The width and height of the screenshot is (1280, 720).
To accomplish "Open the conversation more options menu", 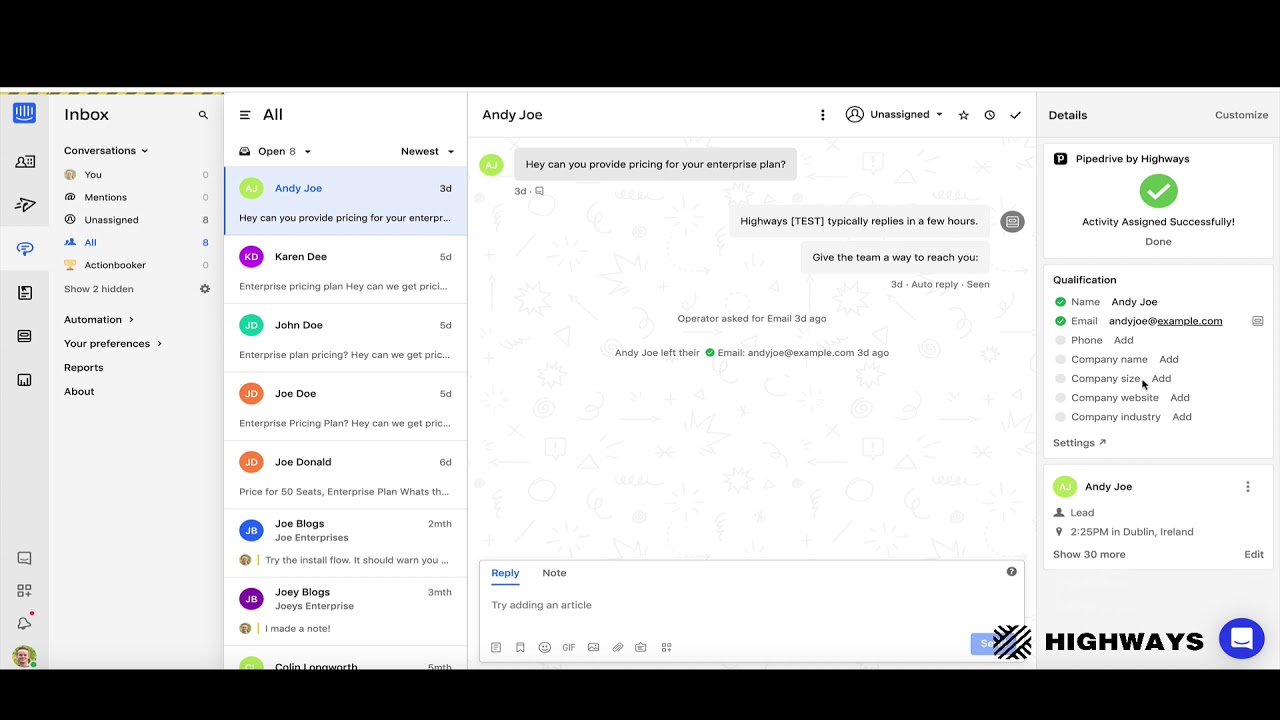I will [x=823, y=115].
